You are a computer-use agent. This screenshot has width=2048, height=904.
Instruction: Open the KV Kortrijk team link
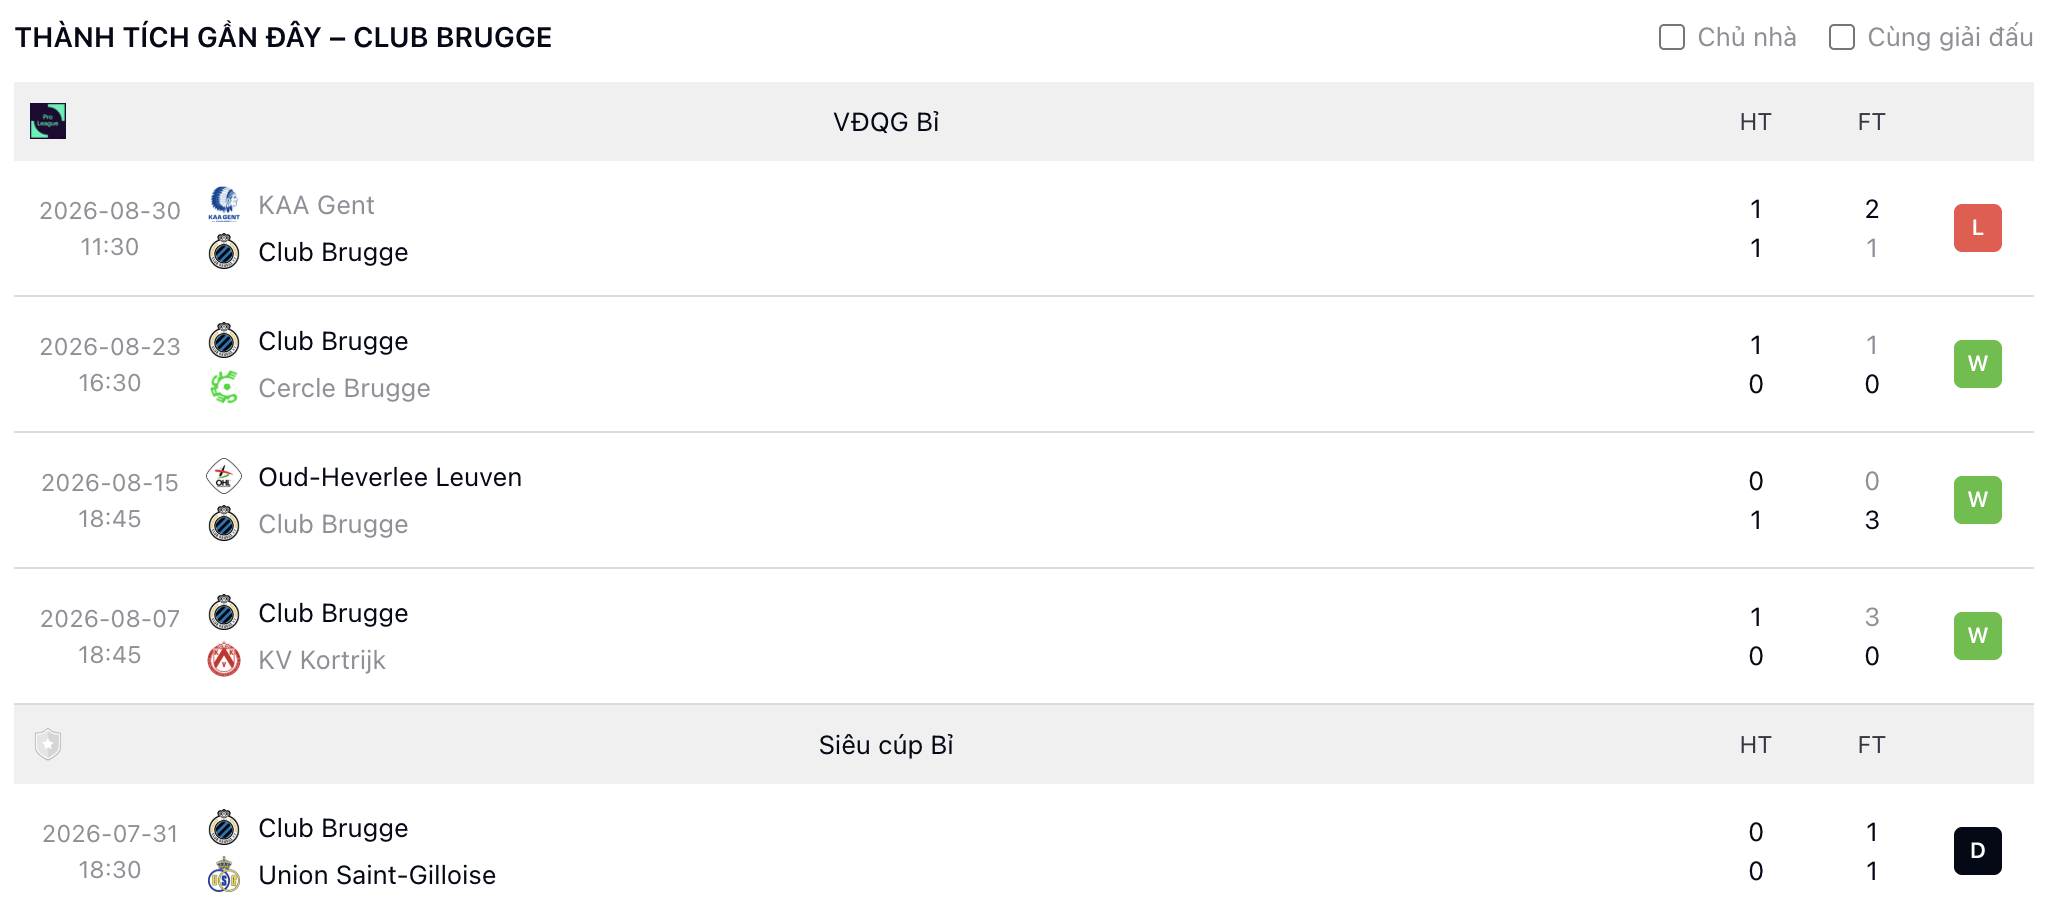pos(322,660)
